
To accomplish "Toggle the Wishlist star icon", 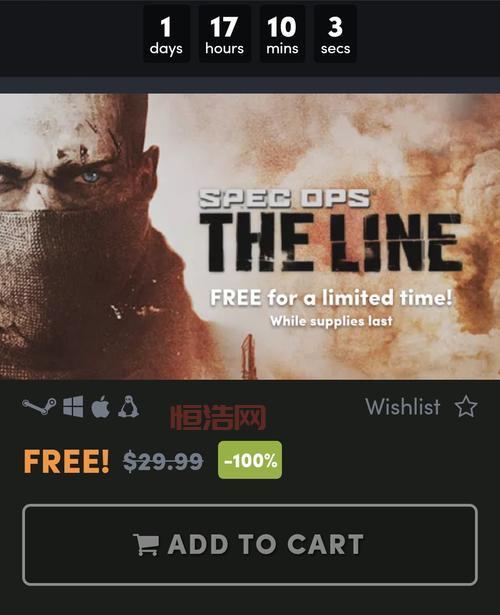I will pyautogui.click(x=466, y=407).
